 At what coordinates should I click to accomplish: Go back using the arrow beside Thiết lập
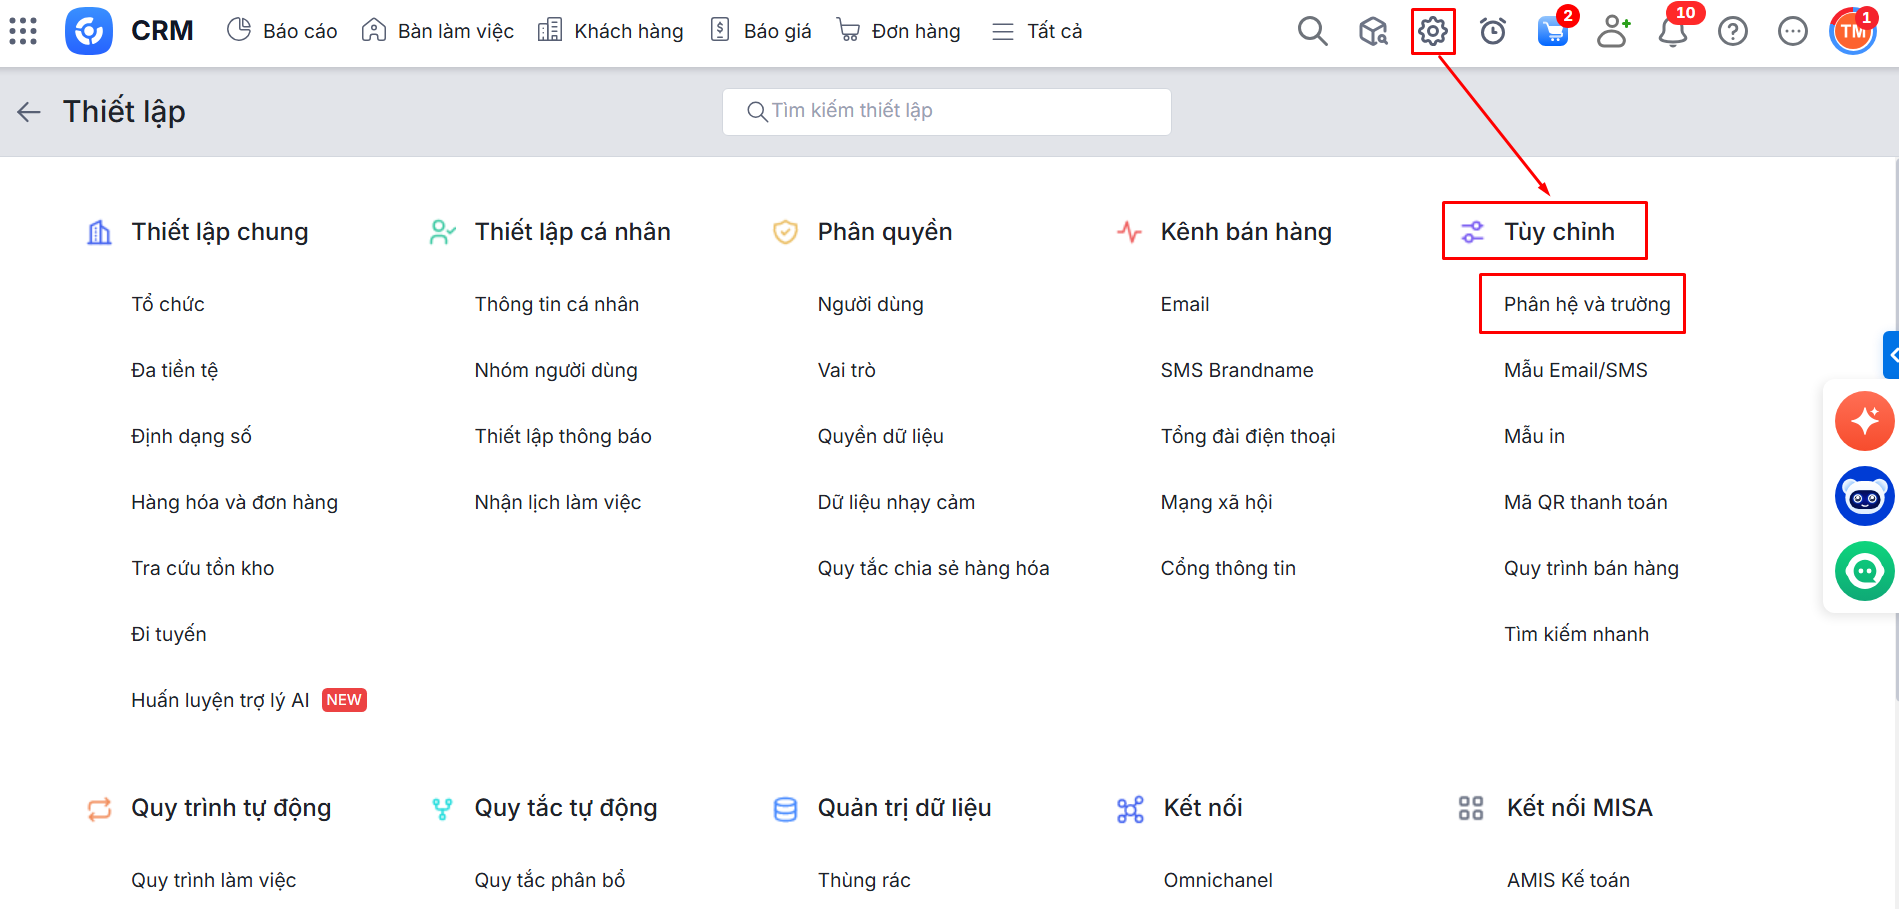29,111
